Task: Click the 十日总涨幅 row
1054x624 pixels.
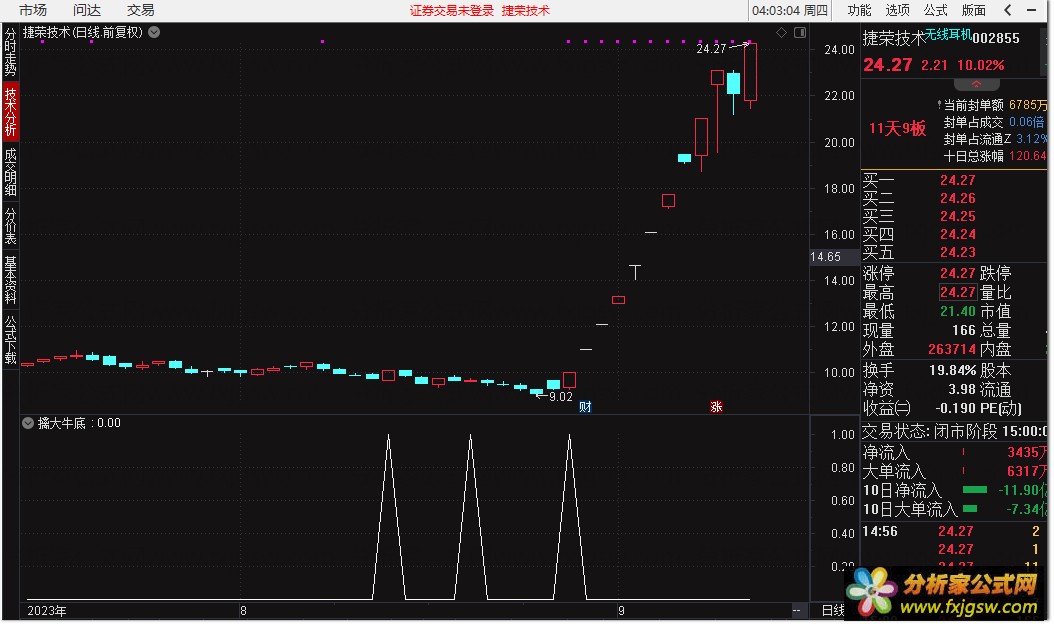Action: (x=995, y=156)
